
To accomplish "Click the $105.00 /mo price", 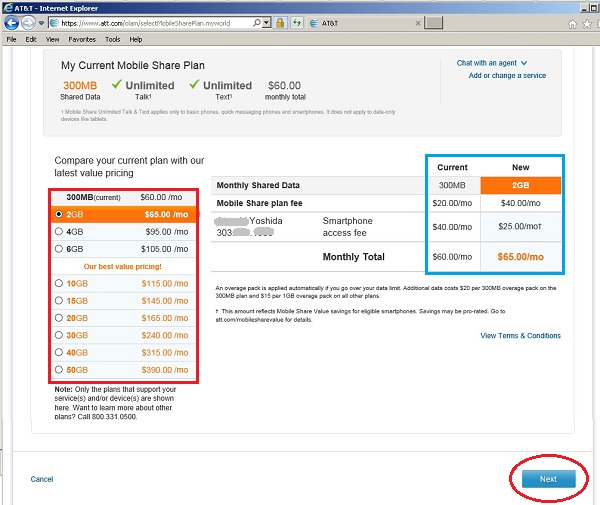I will coord(165,249).
